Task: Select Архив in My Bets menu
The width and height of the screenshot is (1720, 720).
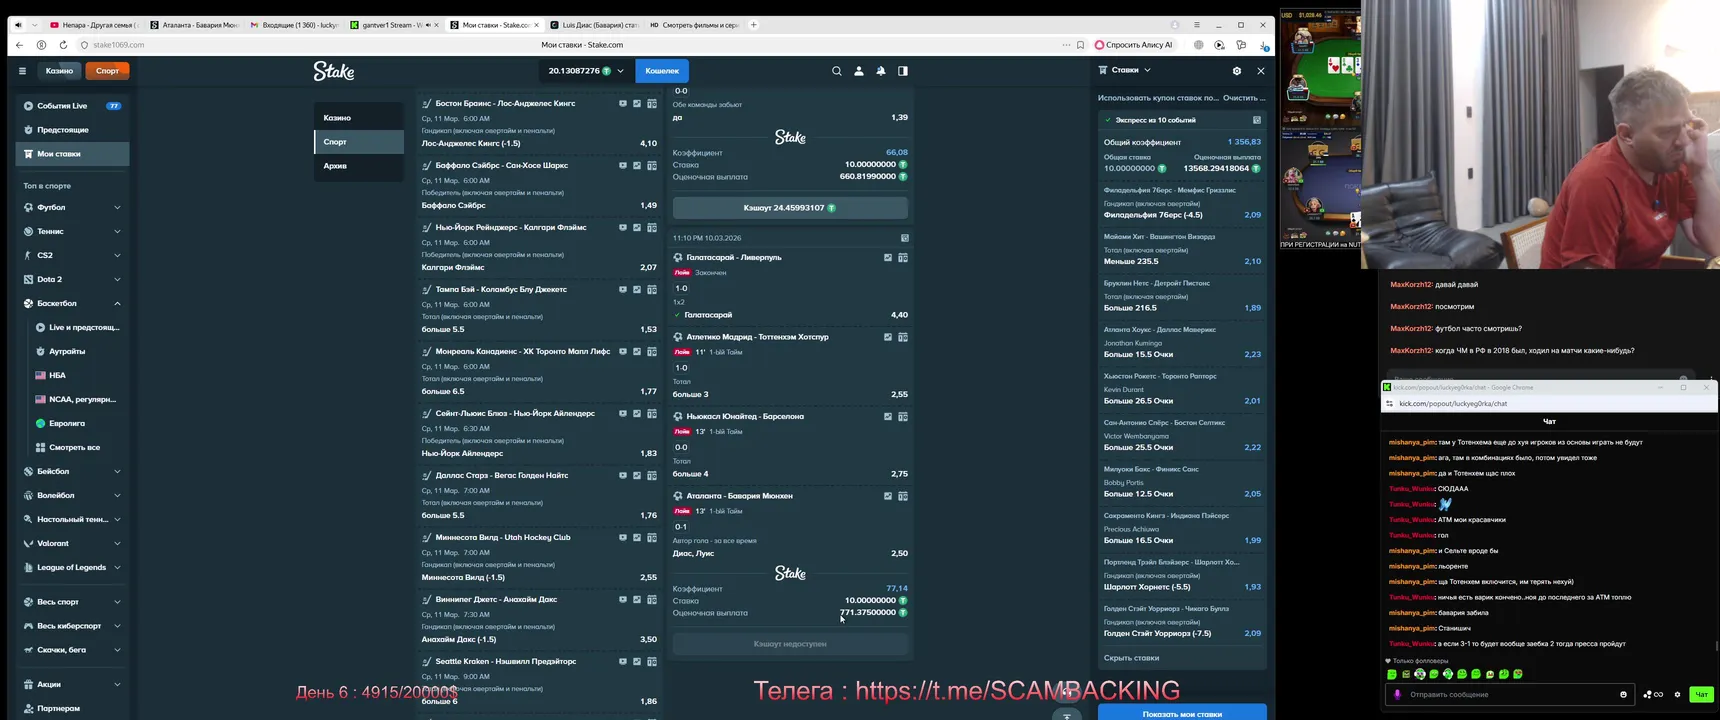Action: pos(359,166)
